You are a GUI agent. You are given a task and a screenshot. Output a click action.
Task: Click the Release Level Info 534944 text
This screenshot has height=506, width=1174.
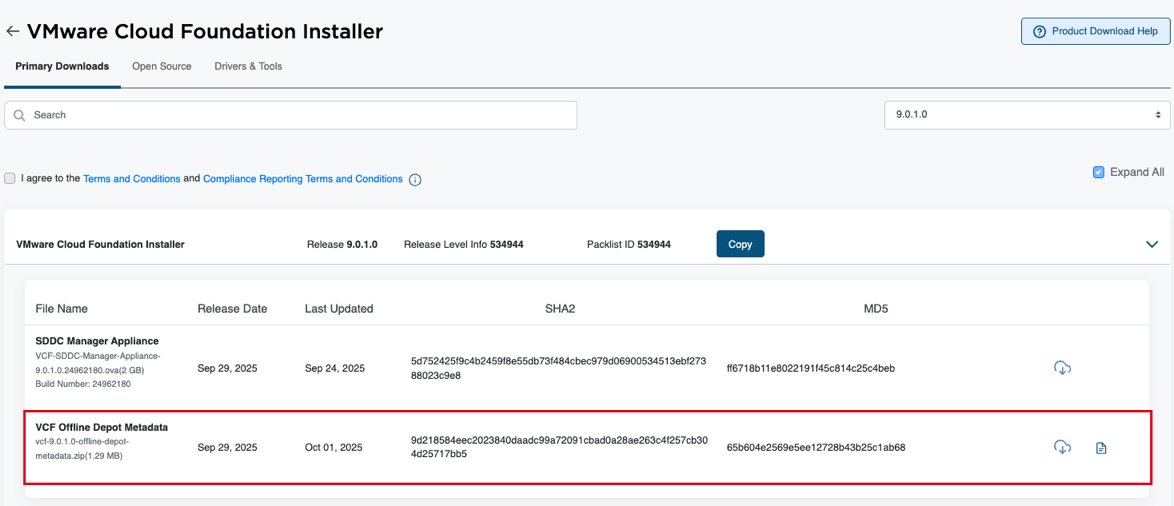pyautogui.click(x=463, y=245)
